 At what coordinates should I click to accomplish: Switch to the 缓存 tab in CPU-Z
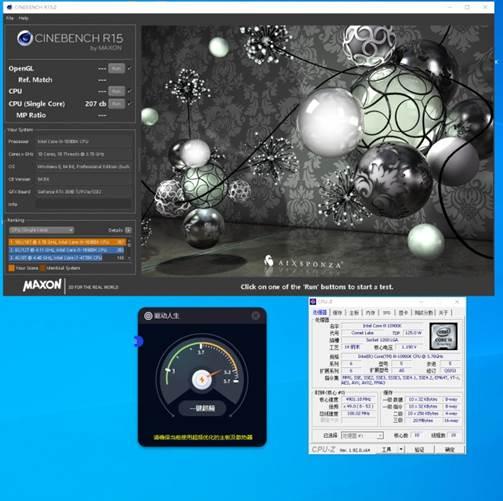338,312
